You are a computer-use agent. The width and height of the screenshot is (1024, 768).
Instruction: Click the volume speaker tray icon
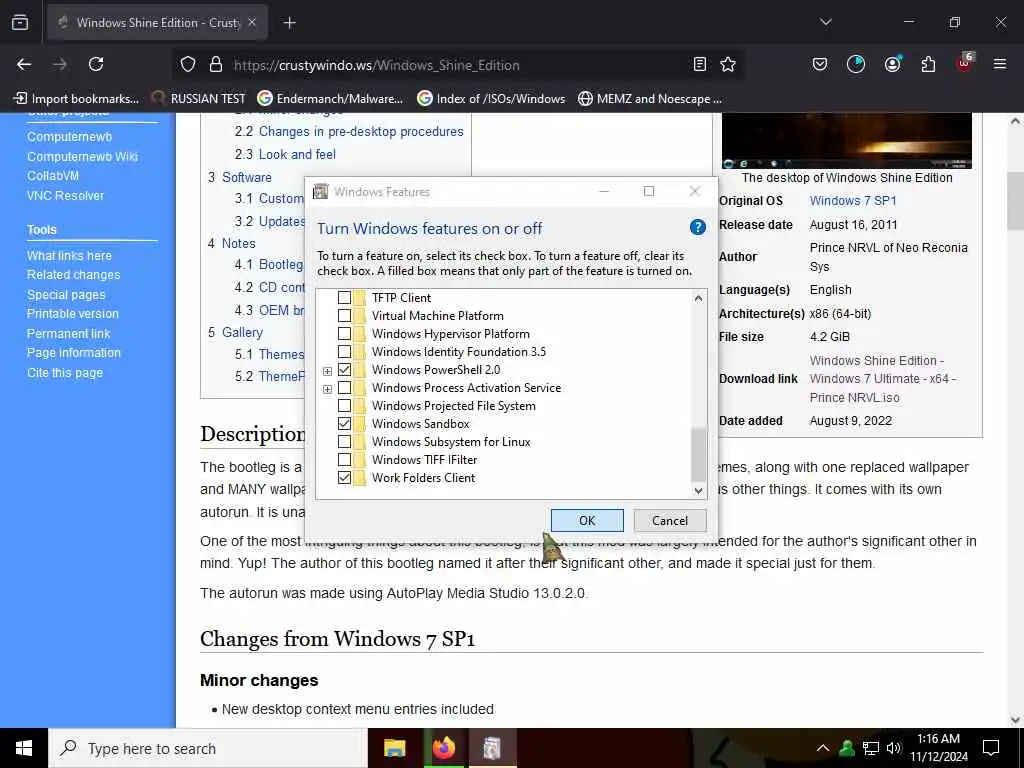[x=894, y=748]
